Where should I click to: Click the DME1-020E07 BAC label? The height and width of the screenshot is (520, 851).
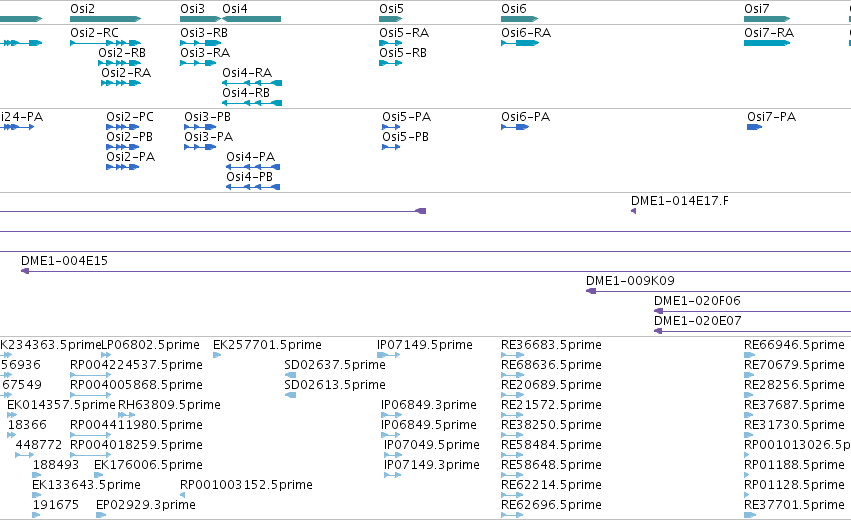[x=697, y=321]
